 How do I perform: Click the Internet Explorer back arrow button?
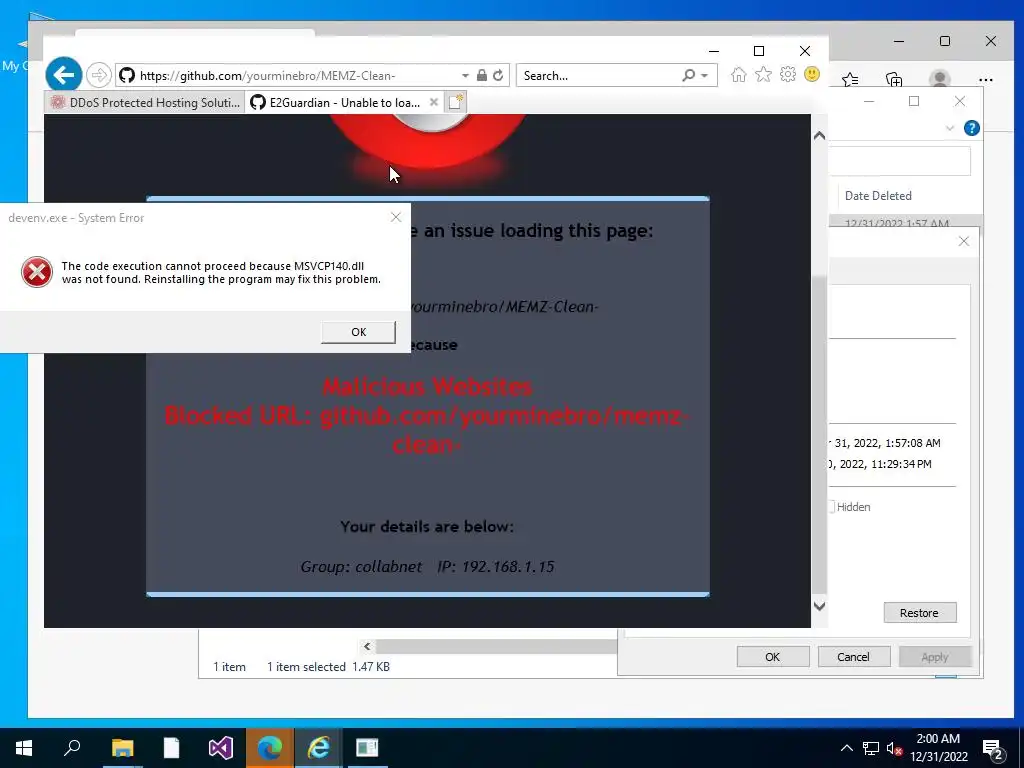tap(64, 76)
